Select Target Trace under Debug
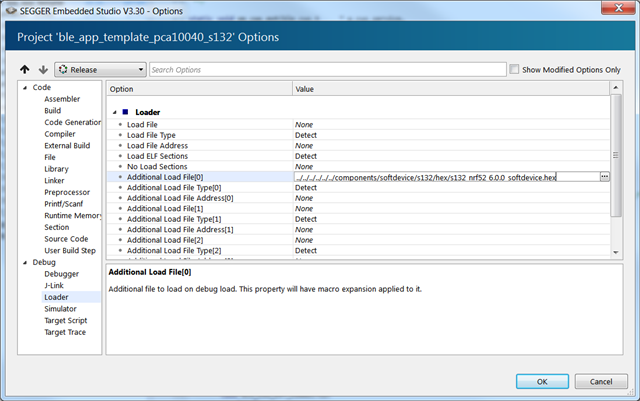640x401 pixels. [x=65, y=332]
